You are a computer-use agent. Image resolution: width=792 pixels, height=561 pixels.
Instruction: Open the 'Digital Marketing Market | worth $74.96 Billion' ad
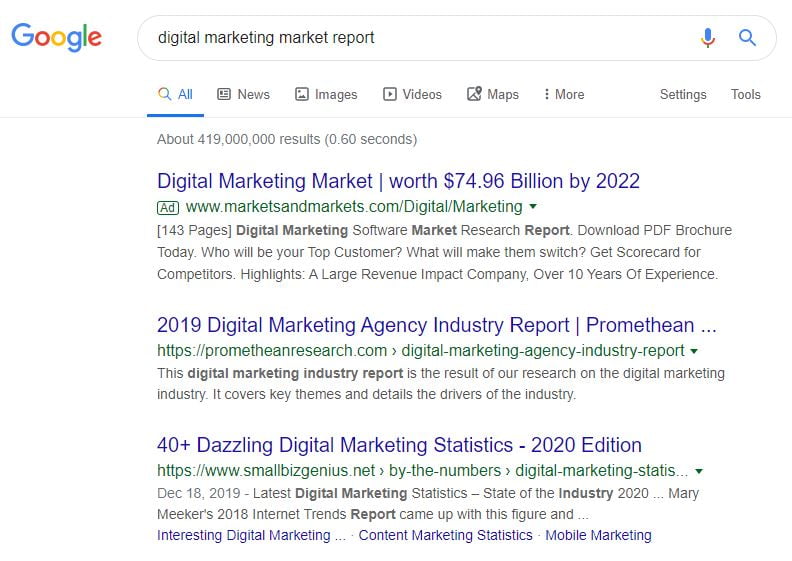coord(399,181)
